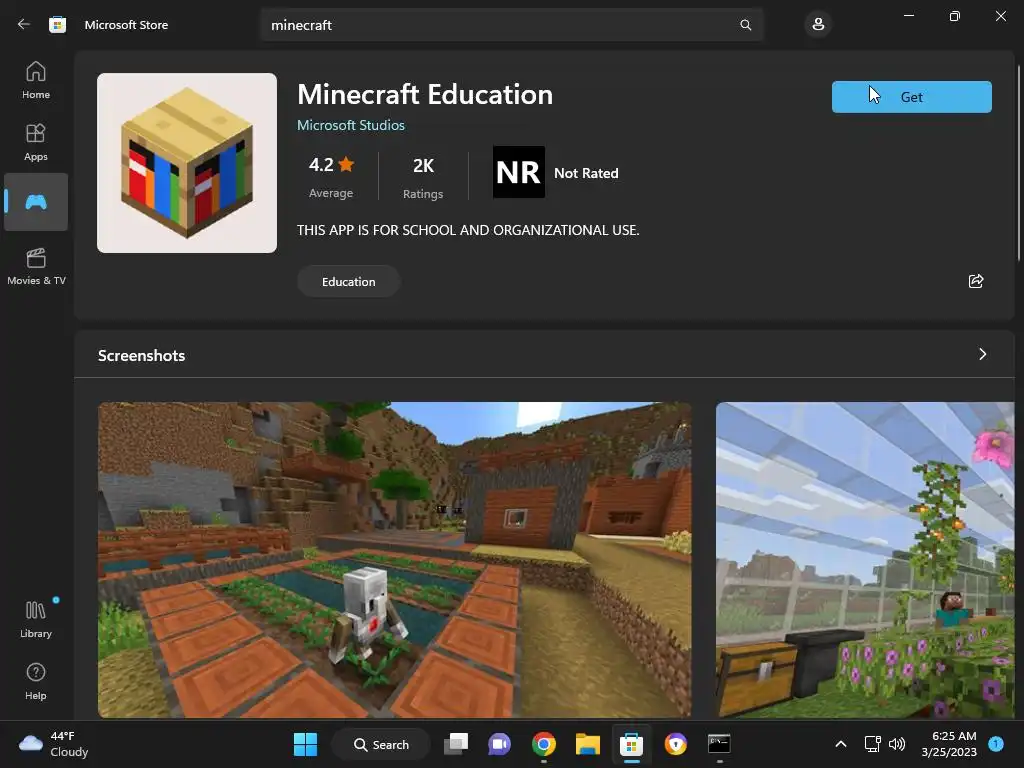Click the search field containing minecraft
The height and width of the screenshot is (768, 1024).
tap(512, 25)
